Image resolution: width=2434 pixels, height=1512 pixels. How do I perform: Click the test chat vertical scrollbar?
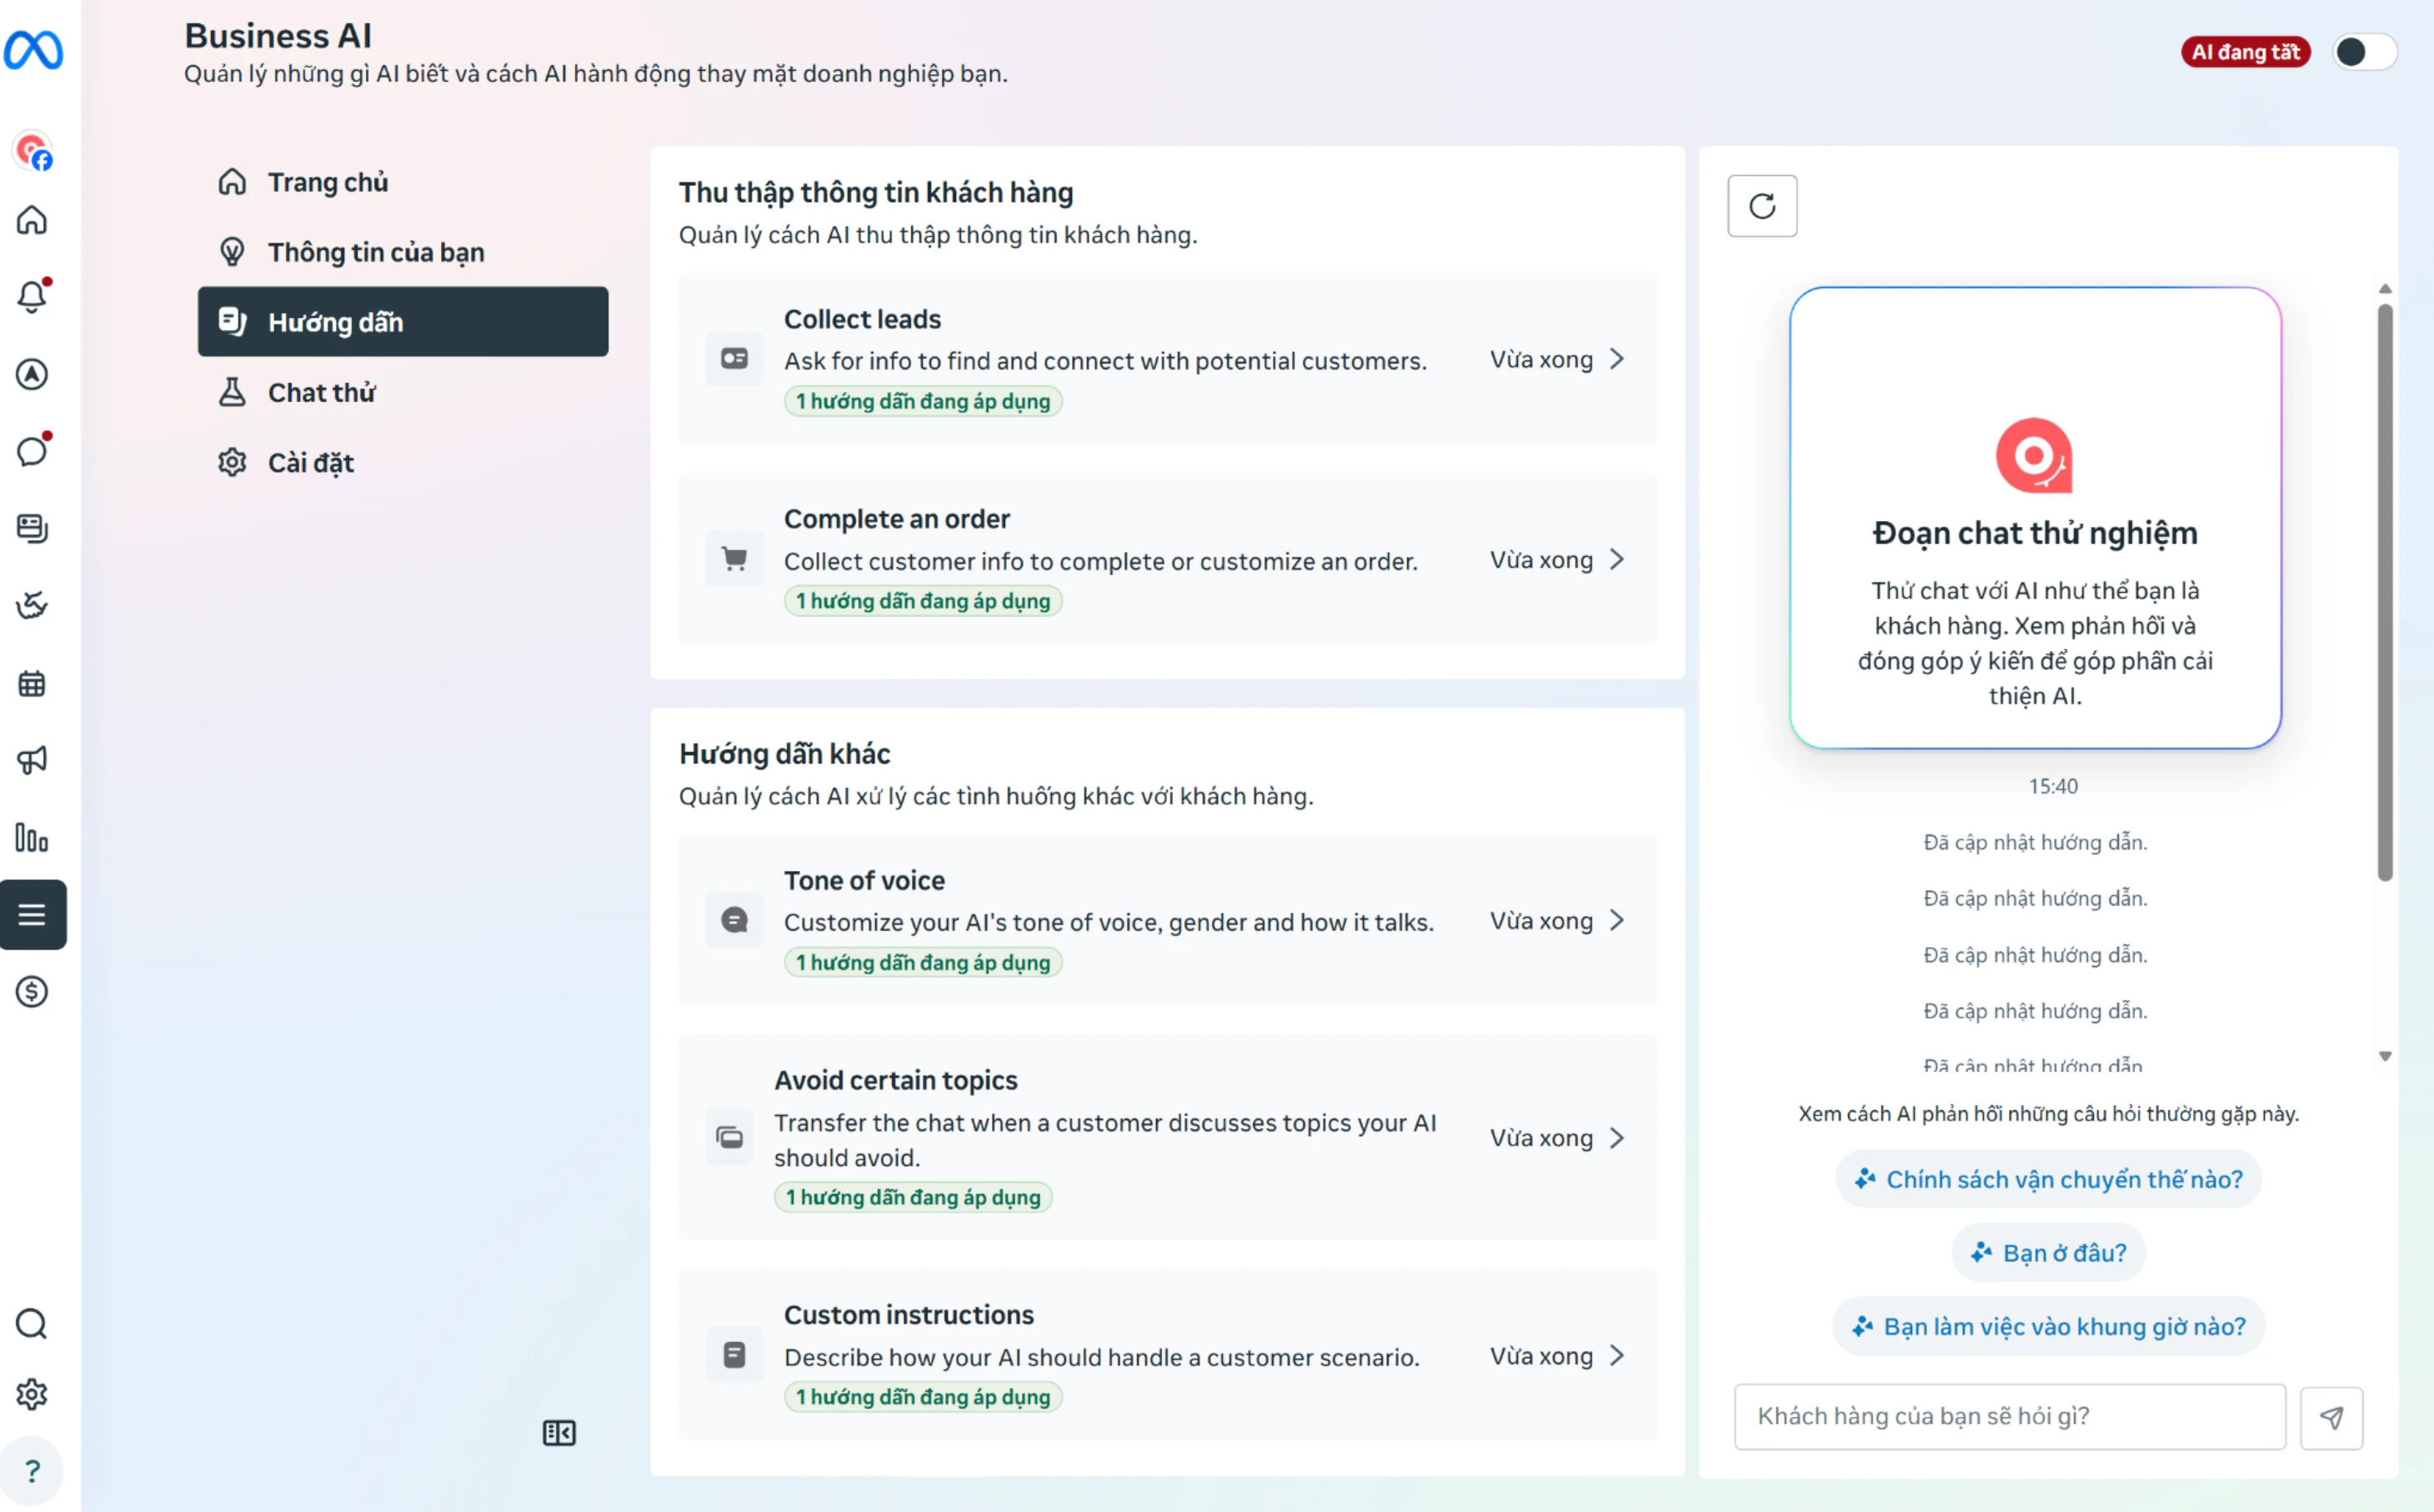point(2385,592)
